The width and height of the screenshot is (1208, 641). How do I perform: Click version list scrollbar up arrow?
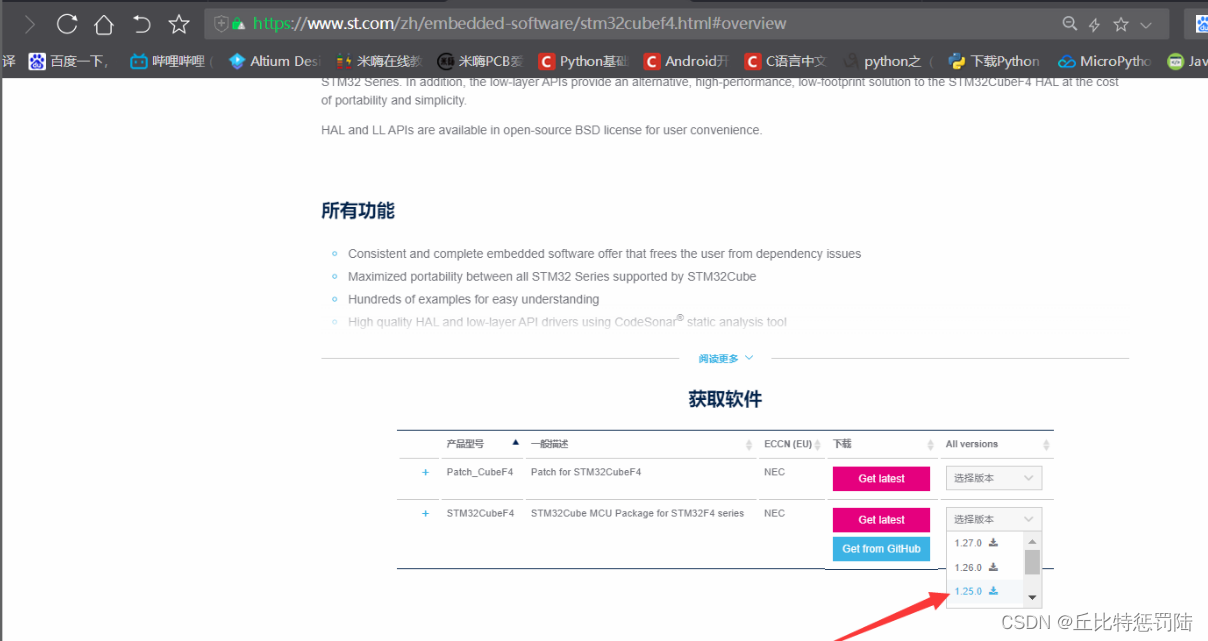(x=1033, y=540)
